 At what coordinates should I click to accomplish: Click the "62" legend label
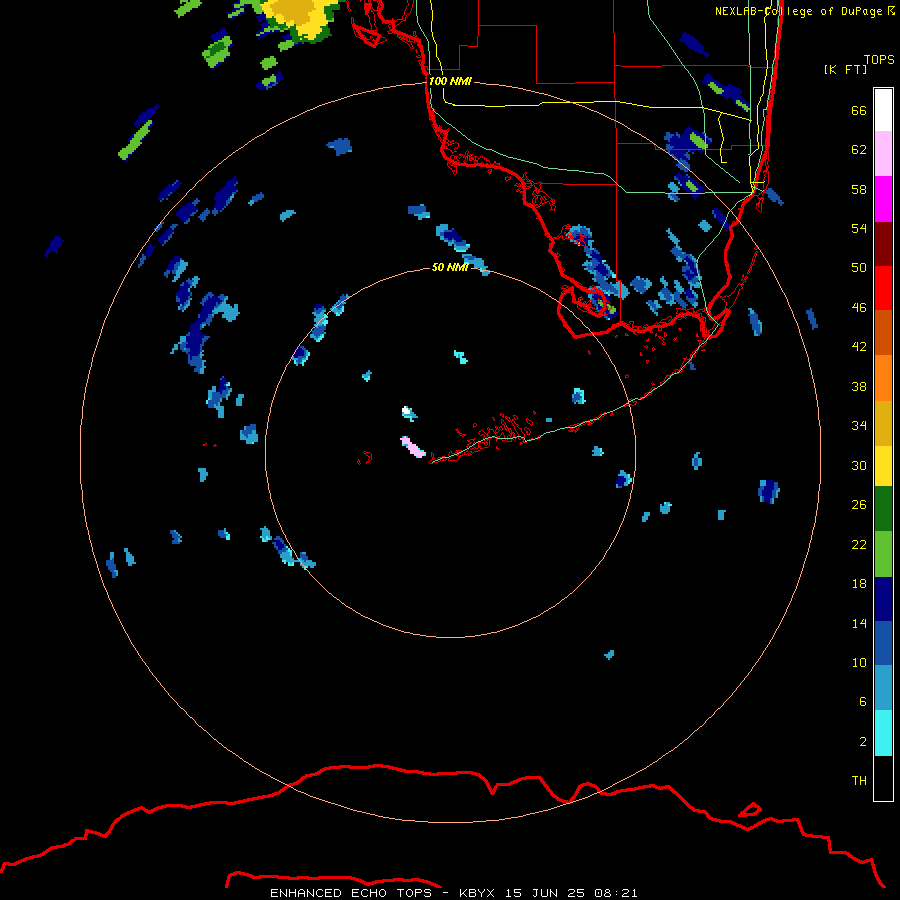(x=859, y=150)
